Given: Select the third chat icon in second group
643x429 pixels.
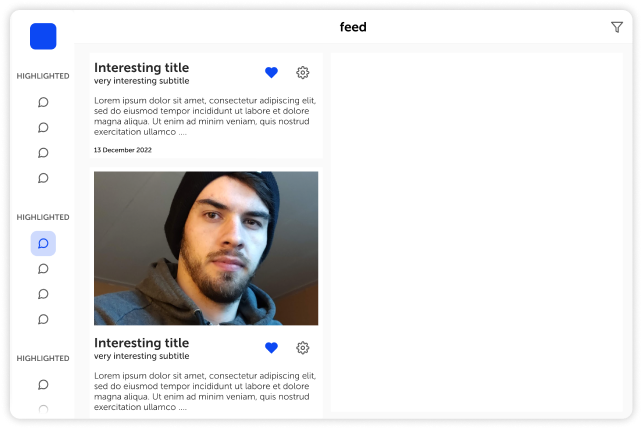Looking at the screenshot, I should point(43,294).
